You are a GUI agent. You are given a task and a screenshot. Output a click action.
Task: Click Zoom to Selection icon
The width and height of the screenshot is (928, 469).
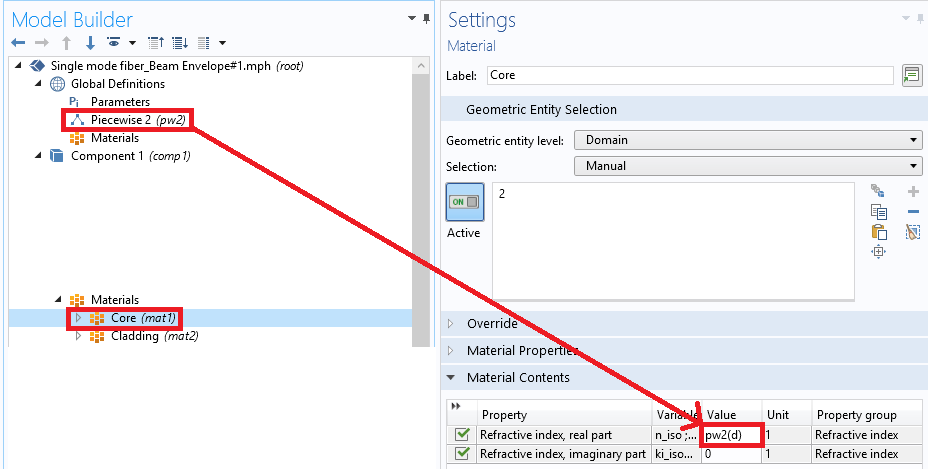pyautogui.click(x=879, y=252)
